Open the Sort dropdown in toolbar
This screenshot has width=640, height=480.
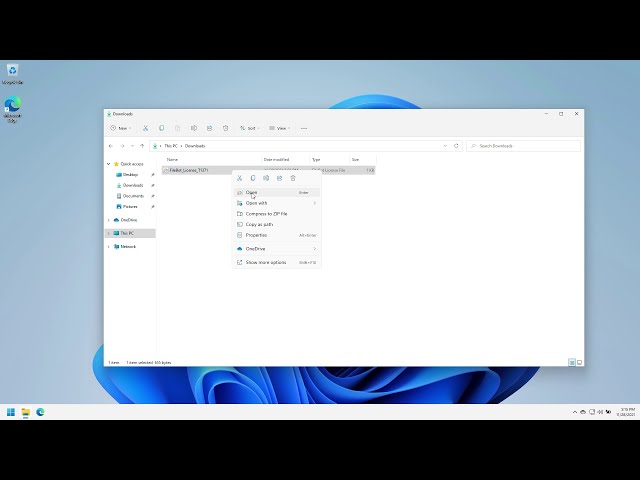(x=249, y=128)
